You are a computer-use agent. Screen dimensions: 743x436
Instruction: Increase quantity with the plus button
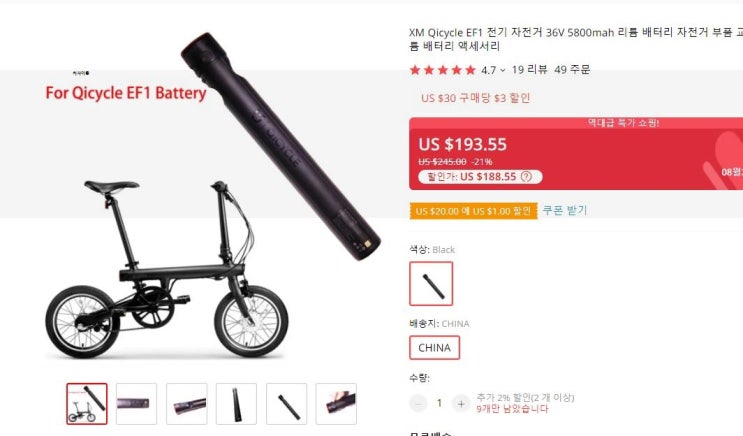pos(461,404)
